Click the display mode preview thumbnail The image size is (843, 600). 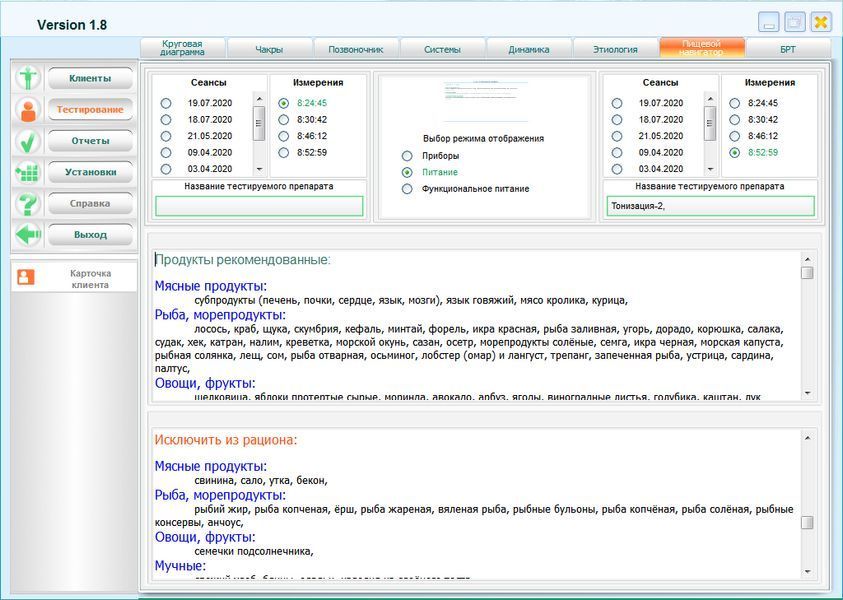[x=484, y=102]
